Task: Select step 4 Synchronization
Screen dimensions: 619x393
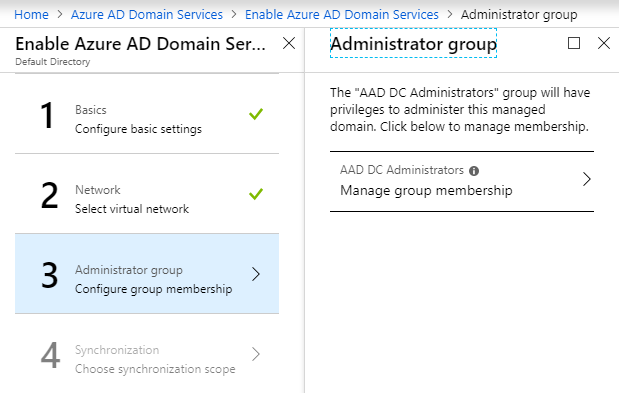Action: pos(147,354)
